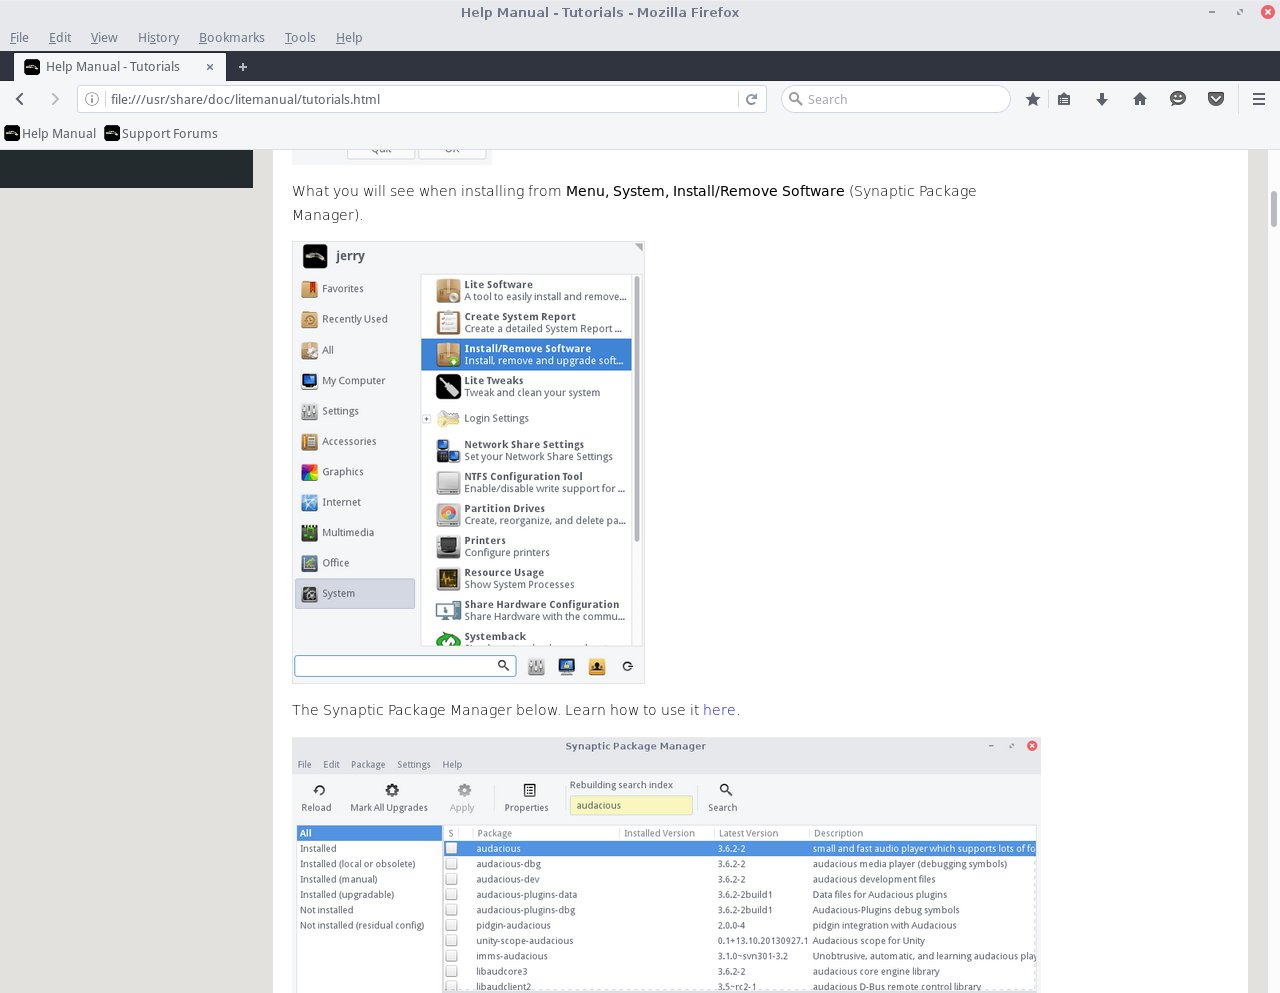The height and width of the screenshot is (993, 1280).
Task: Open the Pocket icon in toolbar
Action: [1215, 99]
